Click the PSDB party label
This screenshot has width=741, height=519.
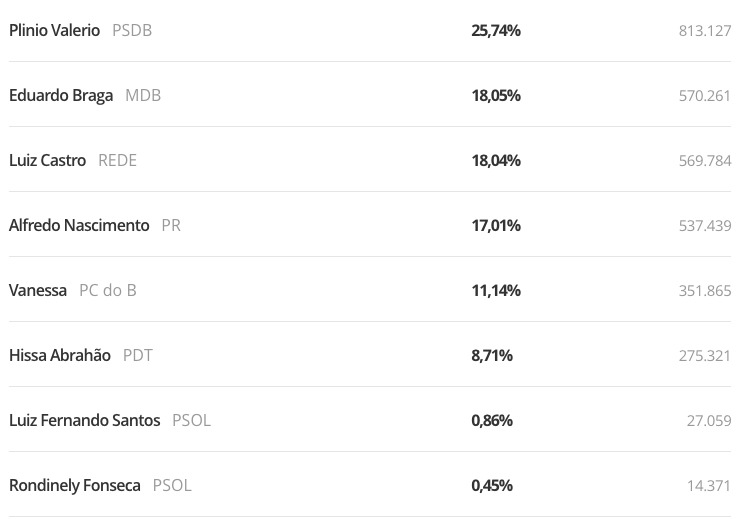click(x=132, y=31)
